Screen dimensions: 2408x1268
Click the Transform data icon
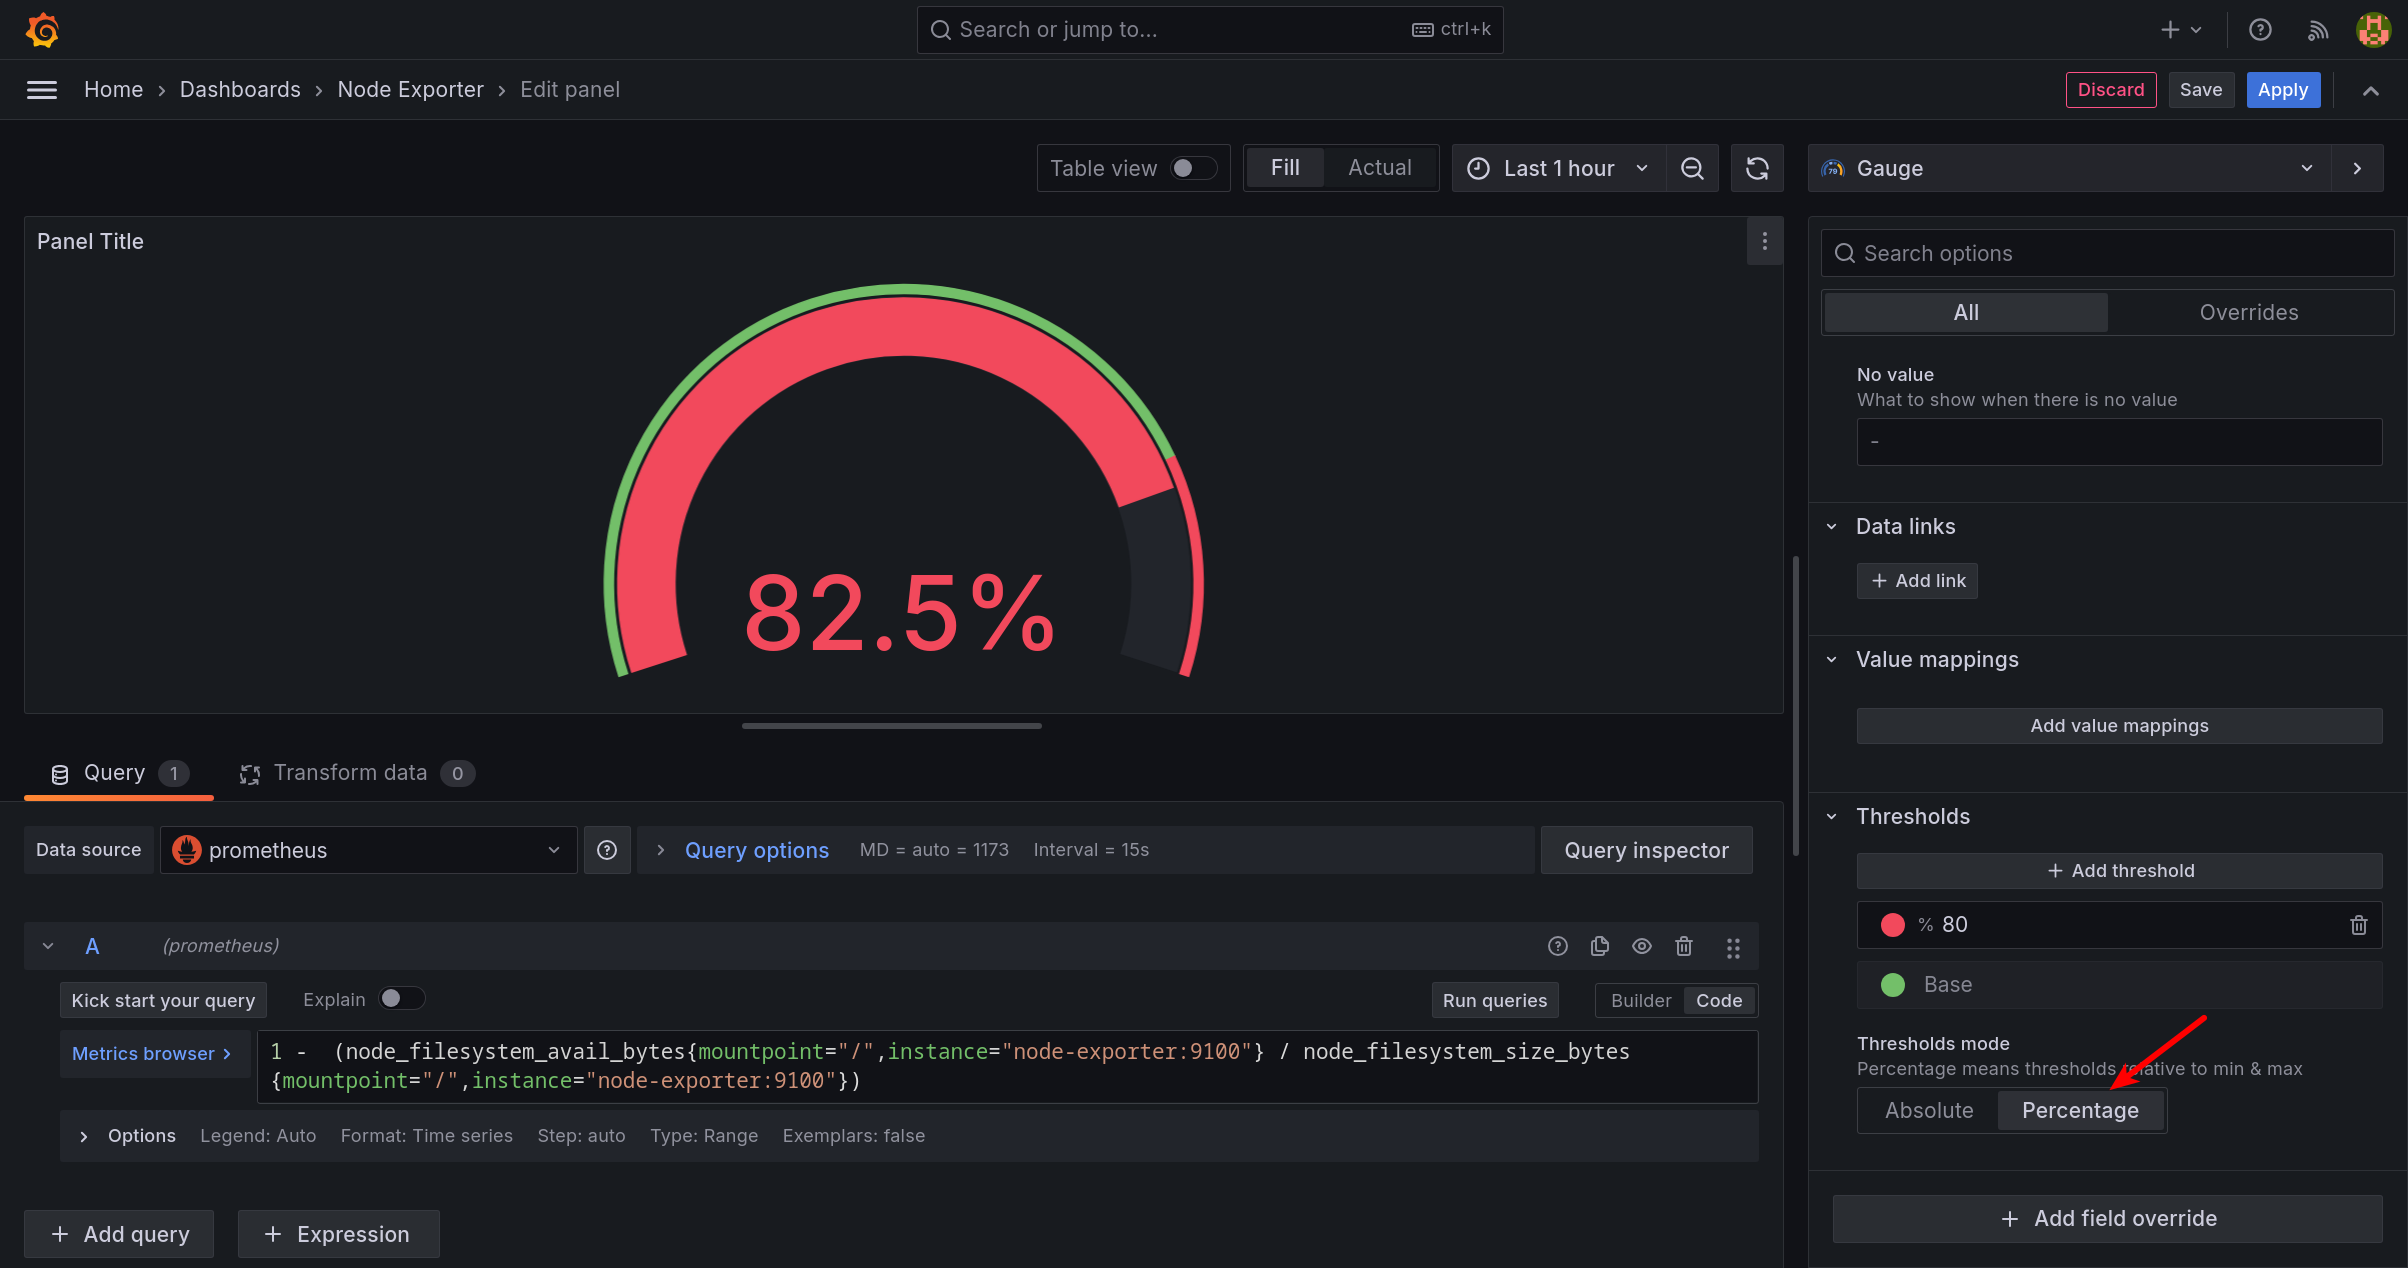click(250, 774)
